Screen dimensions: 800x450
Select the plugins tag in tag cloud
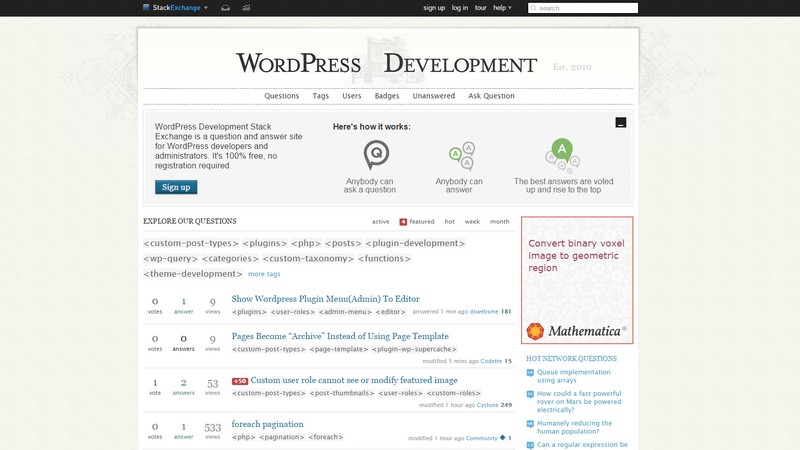pos(265,243)
